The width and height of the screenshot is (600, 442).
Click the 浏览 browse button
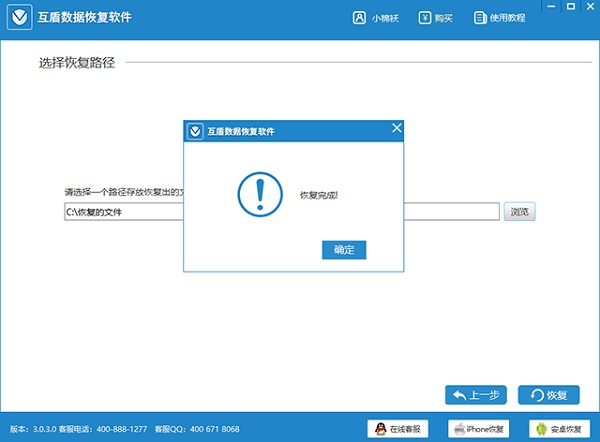[x=519, y=212]
